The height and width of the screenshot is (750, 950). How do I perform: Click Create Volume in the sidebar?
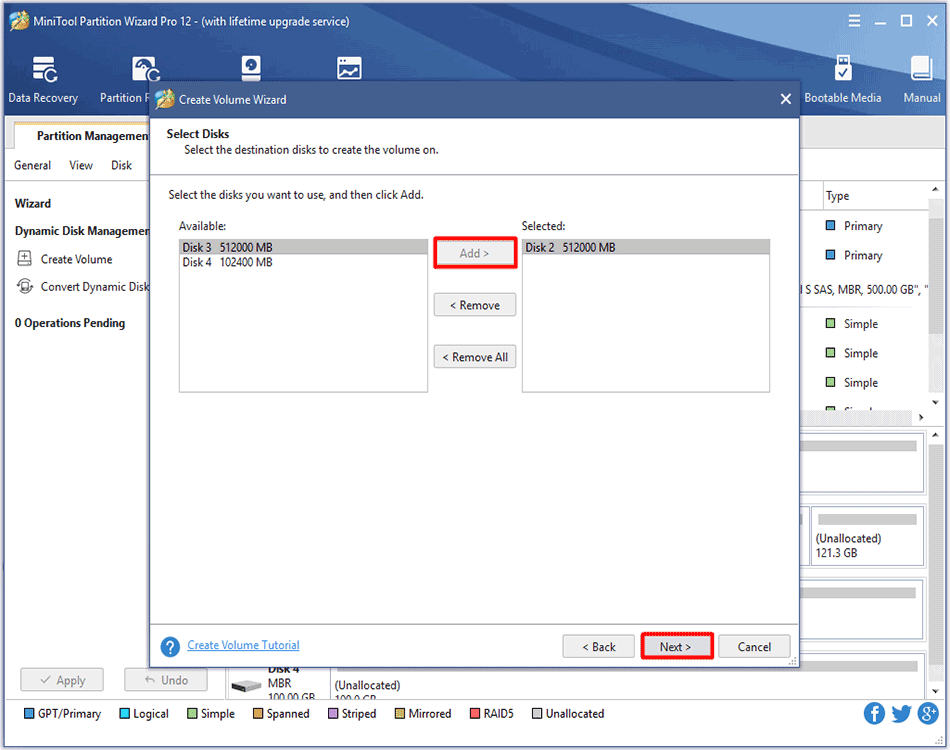pos(76,259)
